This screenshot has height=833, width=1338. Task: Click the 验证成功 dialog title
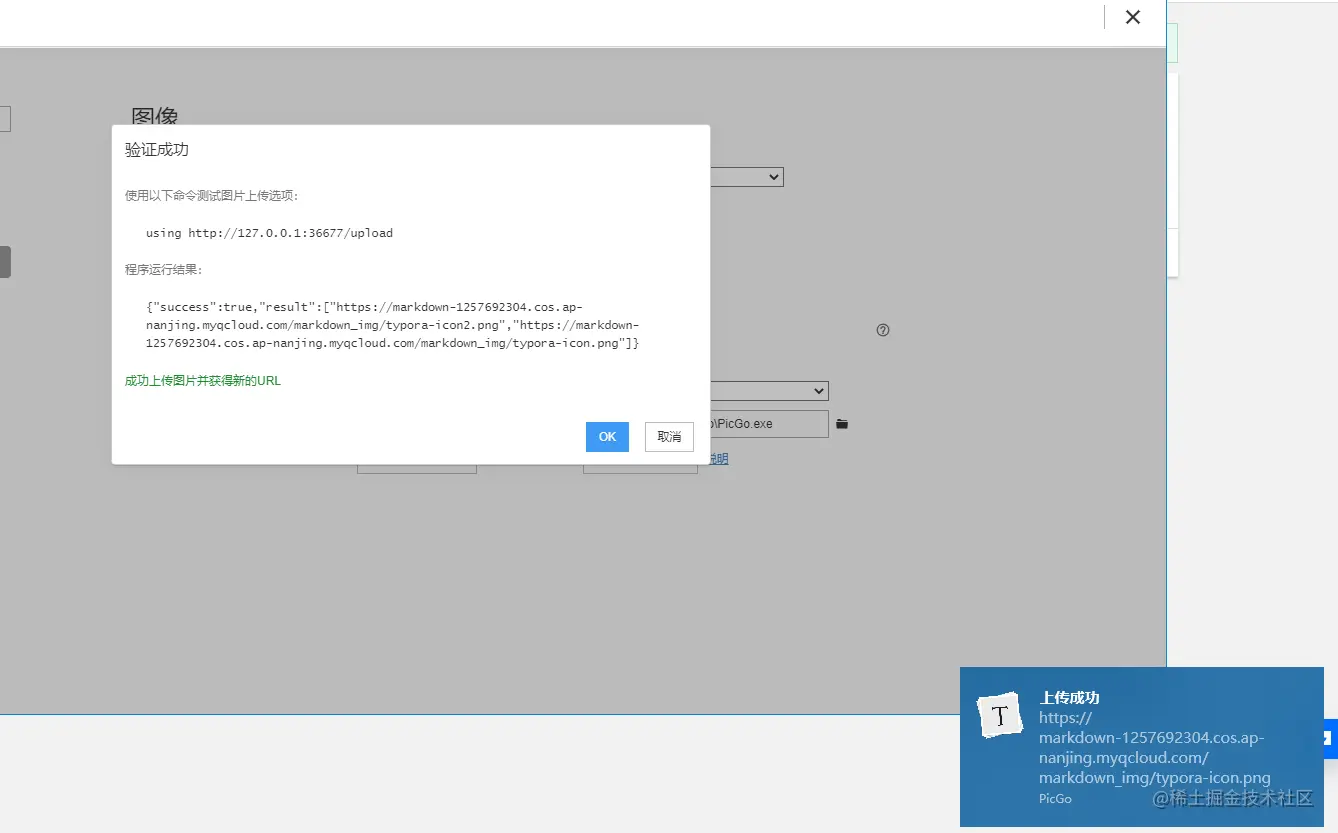click(157, 150)
